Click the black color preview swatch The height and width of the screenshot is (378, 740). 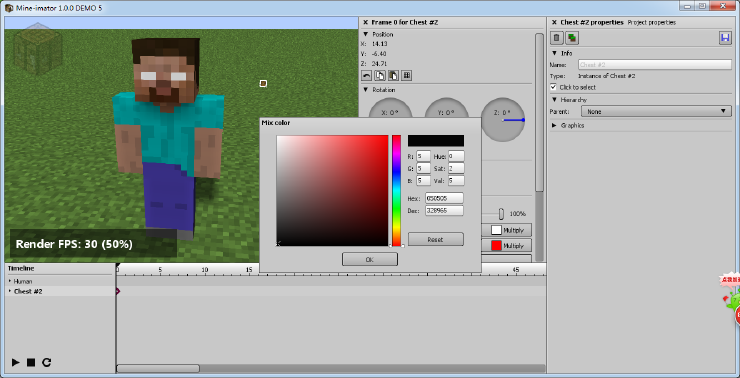coord(436,141)
